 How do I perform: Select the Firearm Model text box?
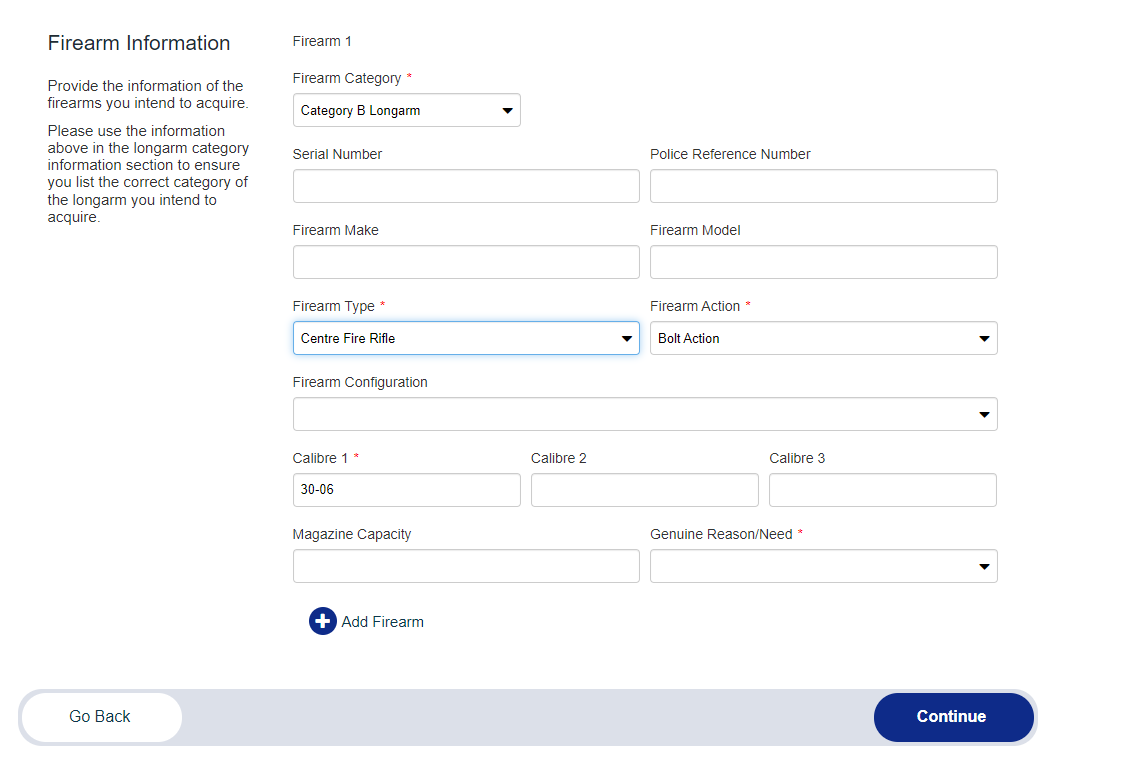[823, 263]
